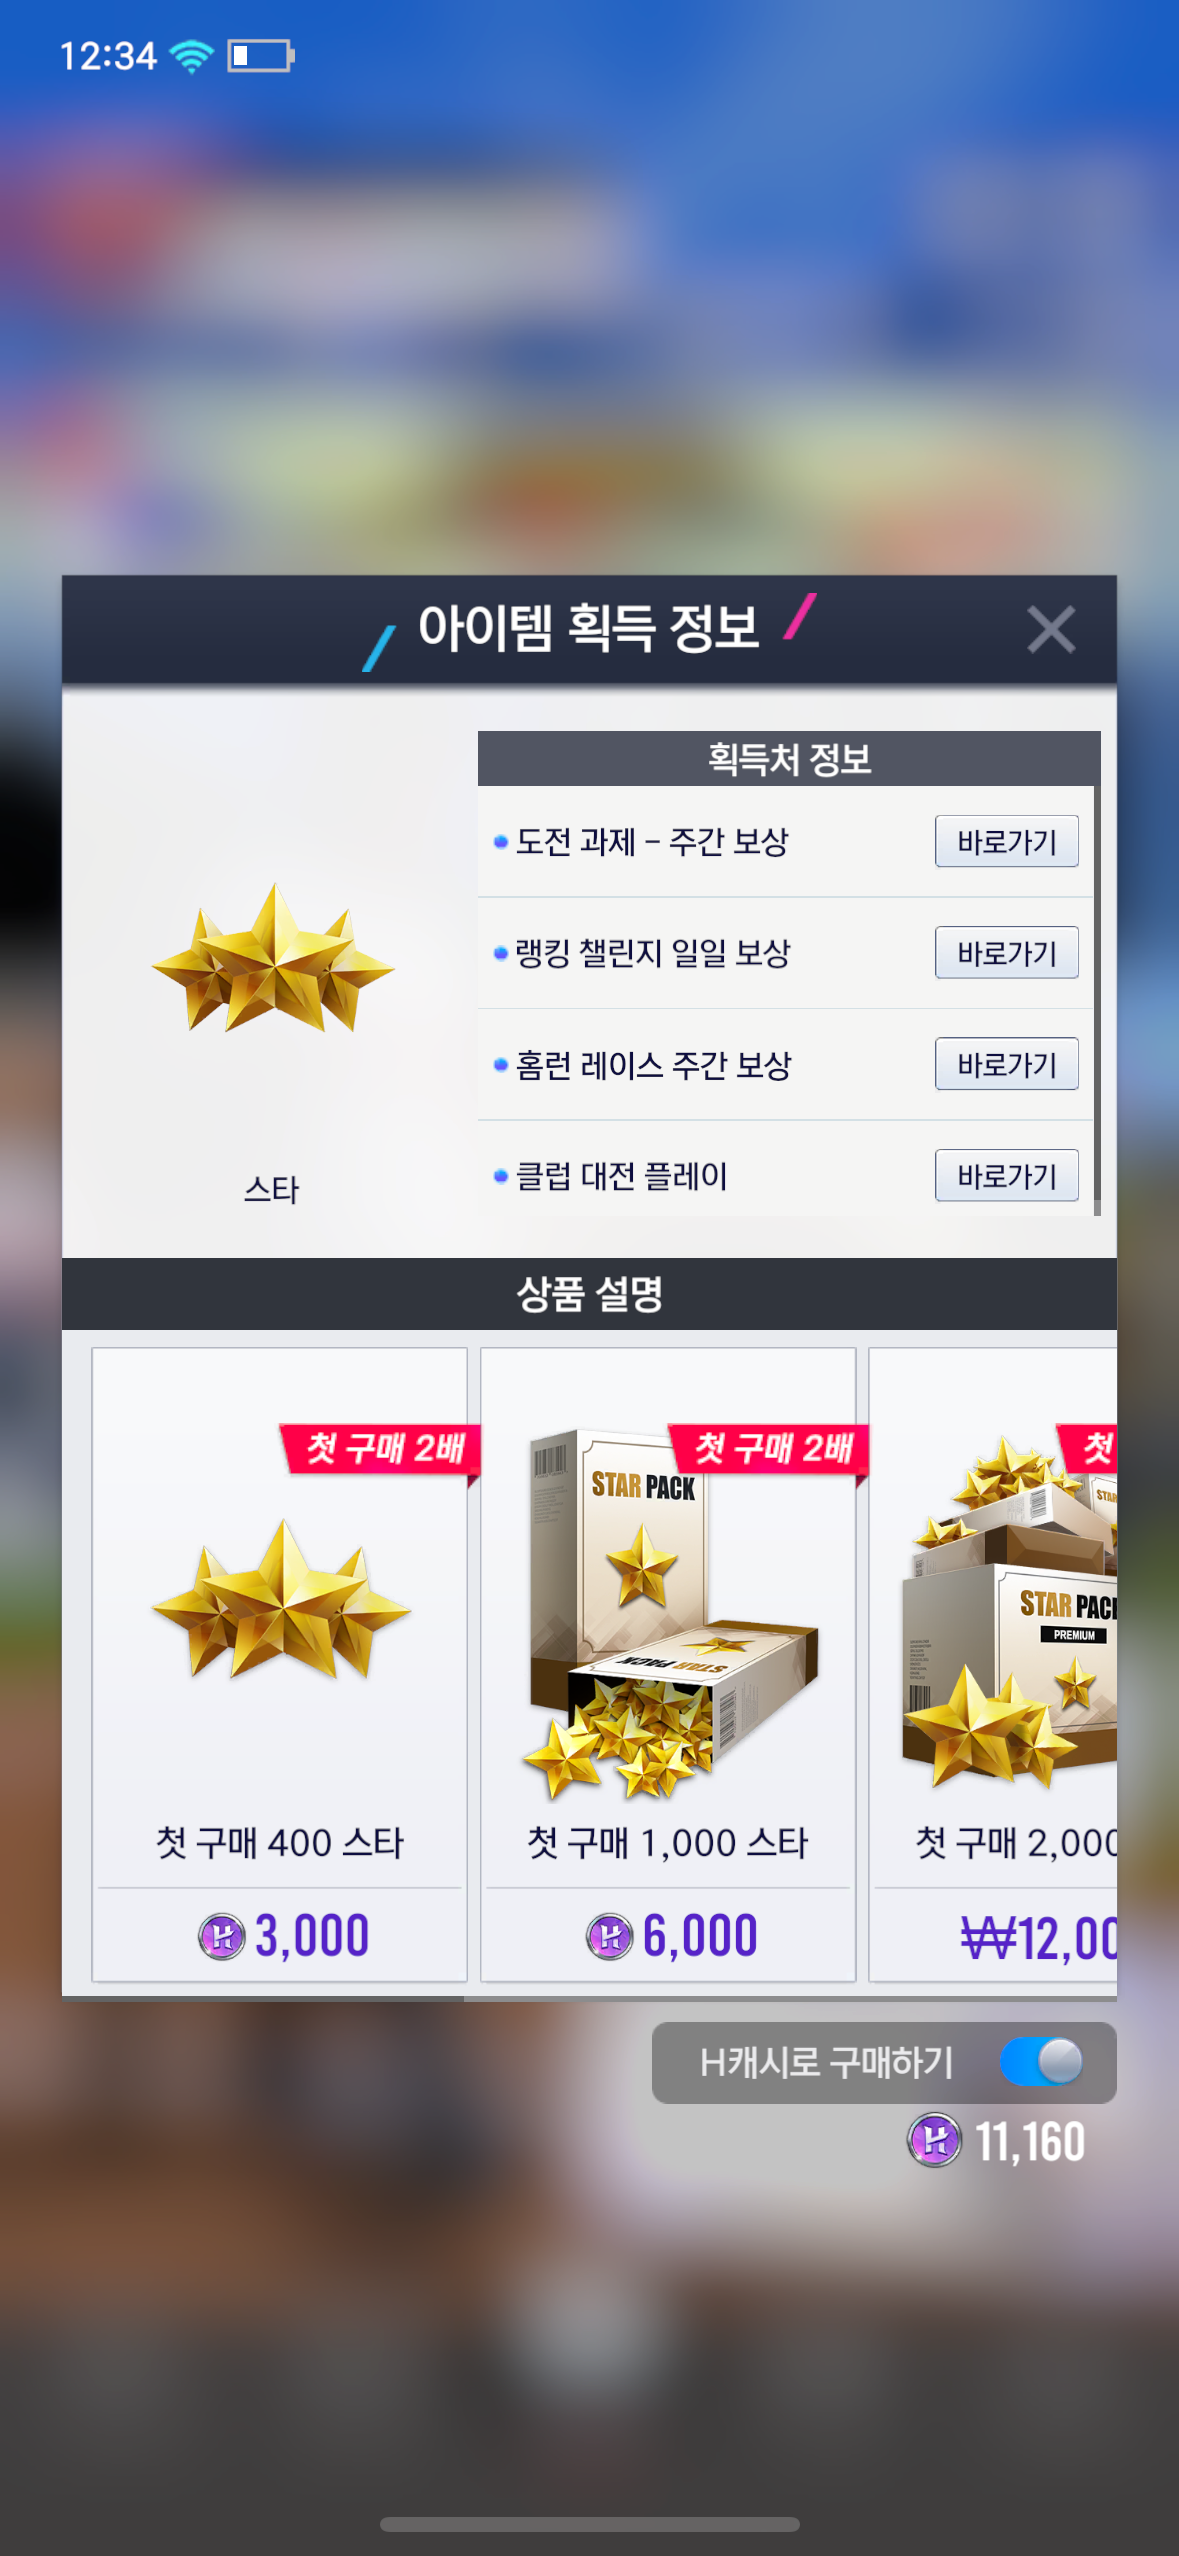Click the 첫 구매 2배 badge on 400 스타
This screenshot has width=1179, height=2556.
381,1449
